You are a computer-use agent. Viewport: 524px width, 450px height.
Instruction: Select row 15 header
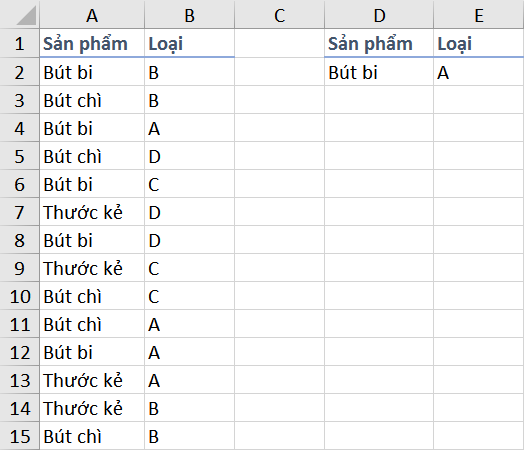click(19, 436)
